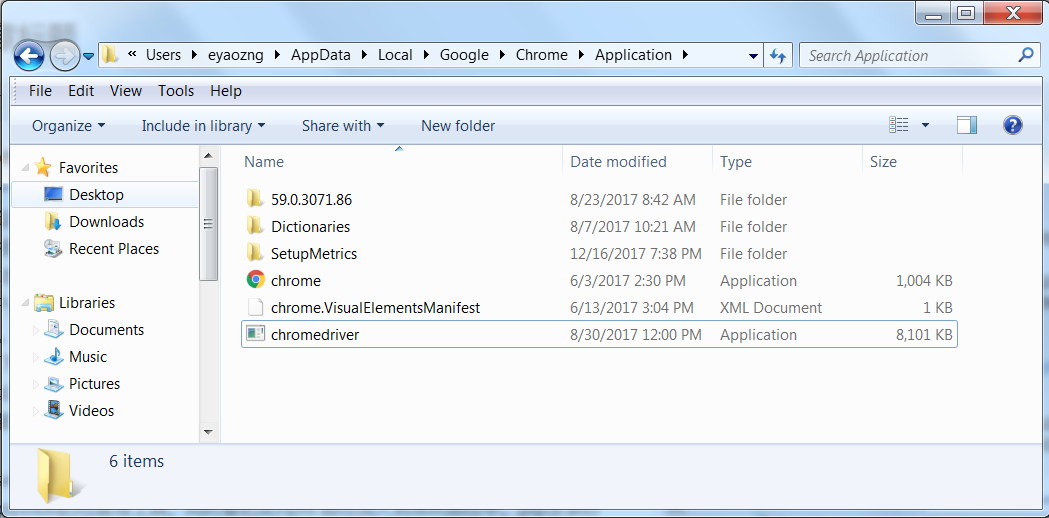Click the blue Help question mark icon
Screen dimensions: 1049x518
[x=1013, y=125]
